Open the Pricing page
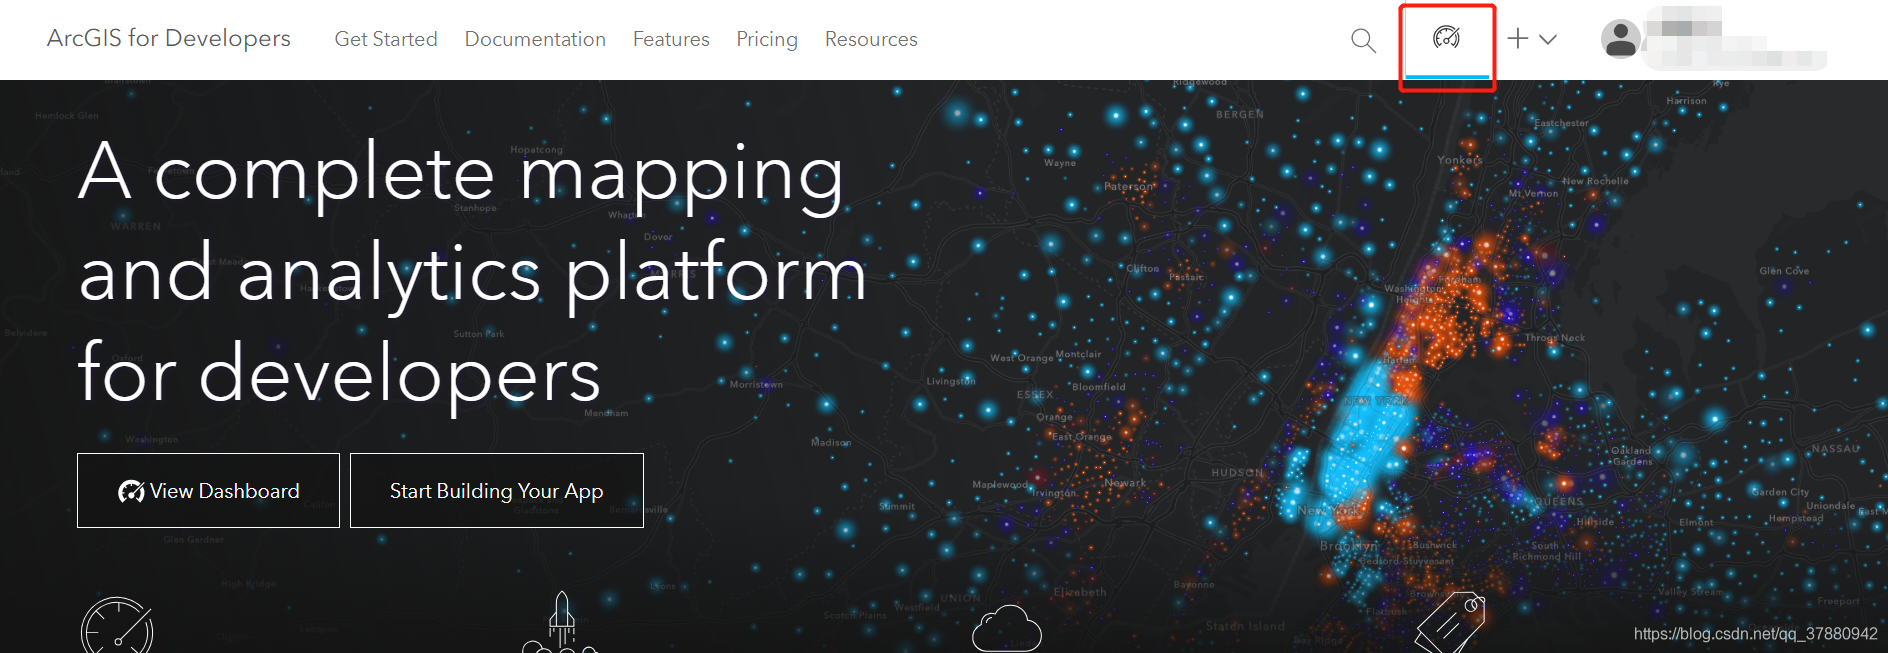The width and height of the screenshot is (1888, 653). [767, 39]
